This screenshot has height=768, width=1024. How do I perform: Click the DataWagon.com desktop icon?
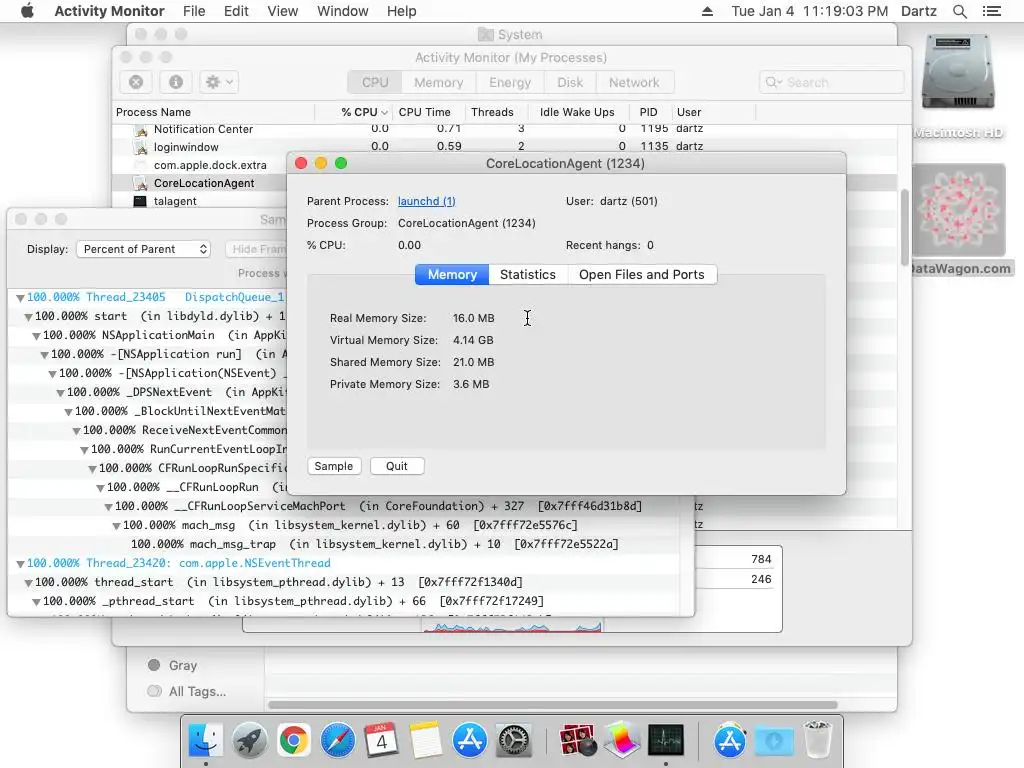tap(959, 210)
